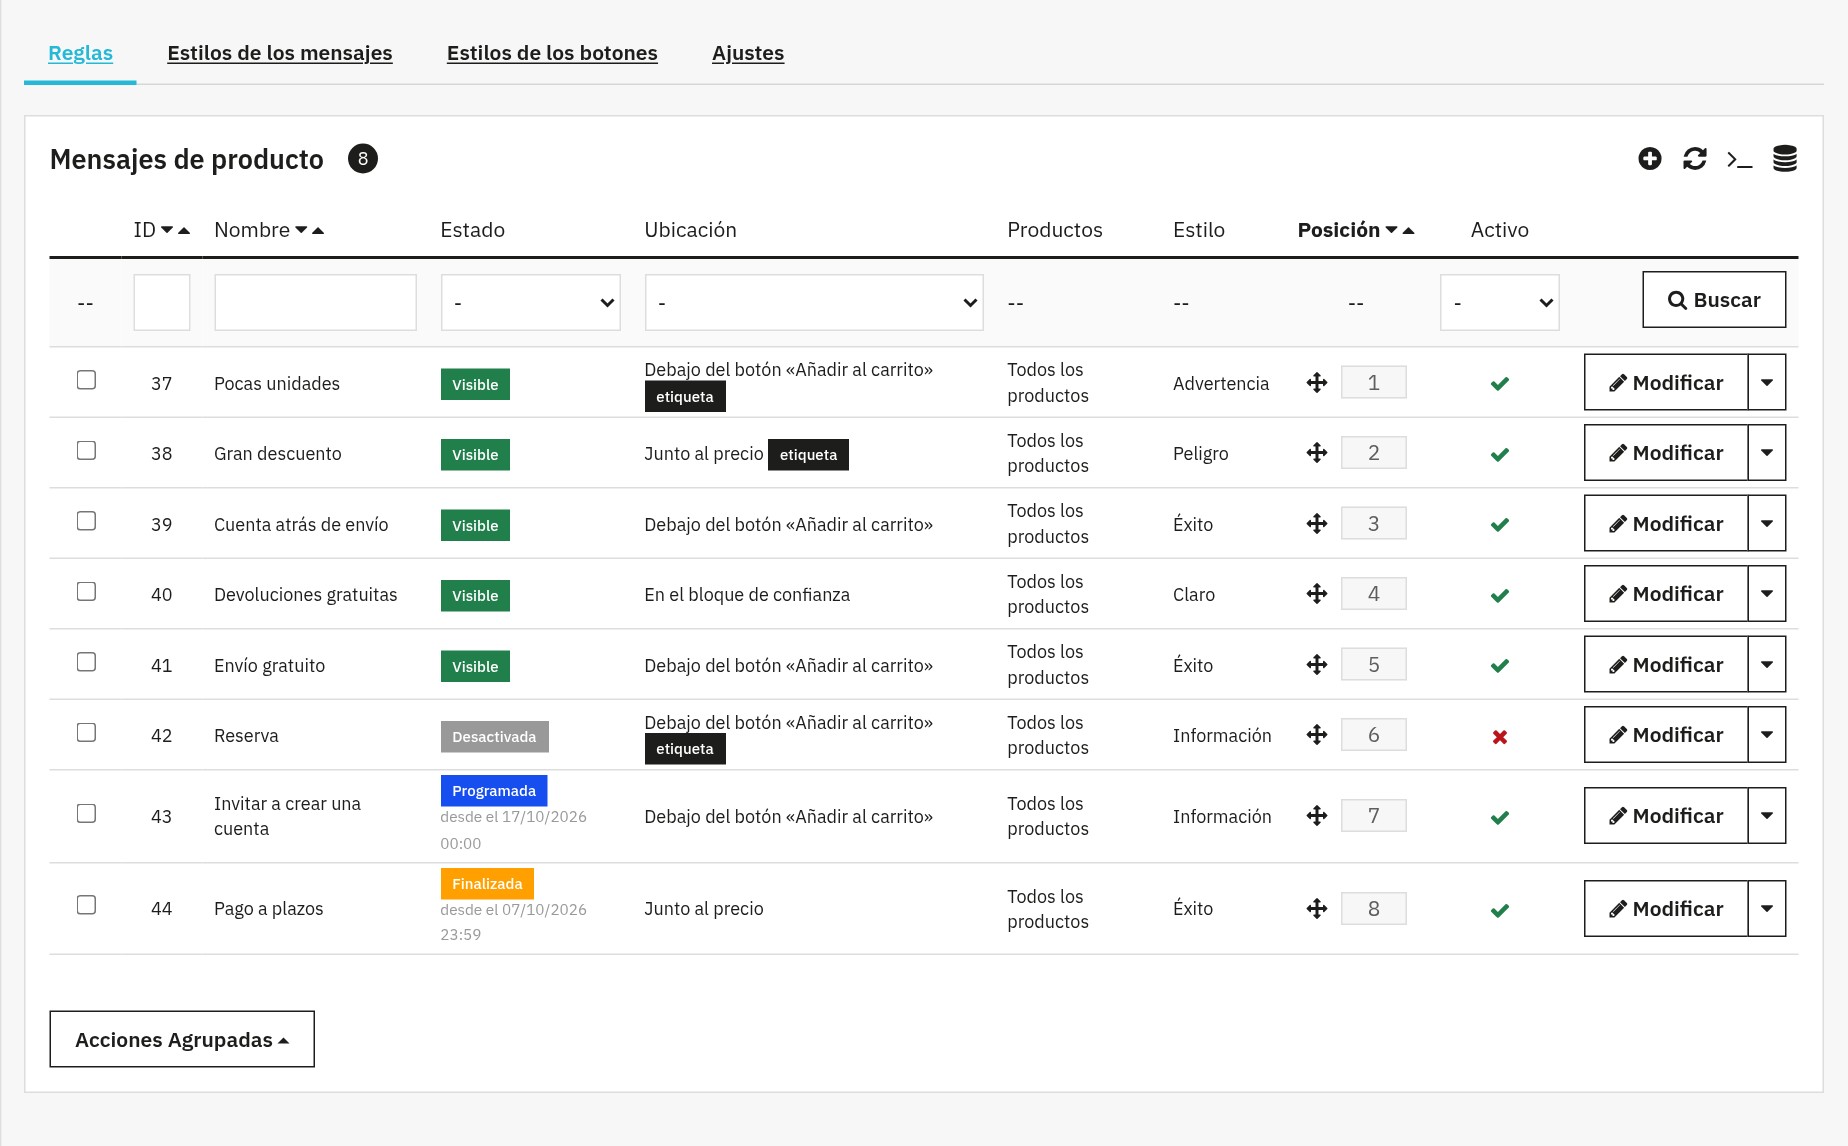Screen dimensions: 1848x1146
Task: Grab the move handle for Pago a plazos
Action: coord(1317,908)
